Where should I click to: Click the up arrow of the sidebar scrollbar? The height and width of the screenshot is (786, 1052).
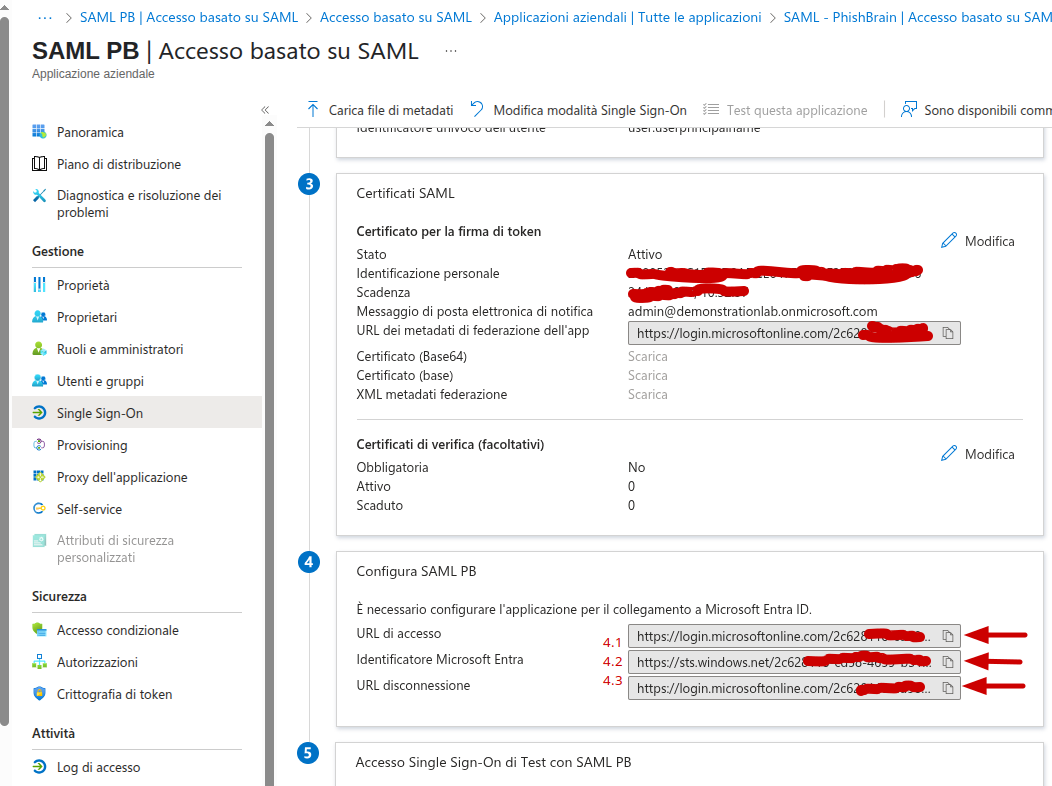[x=269, y=124]
